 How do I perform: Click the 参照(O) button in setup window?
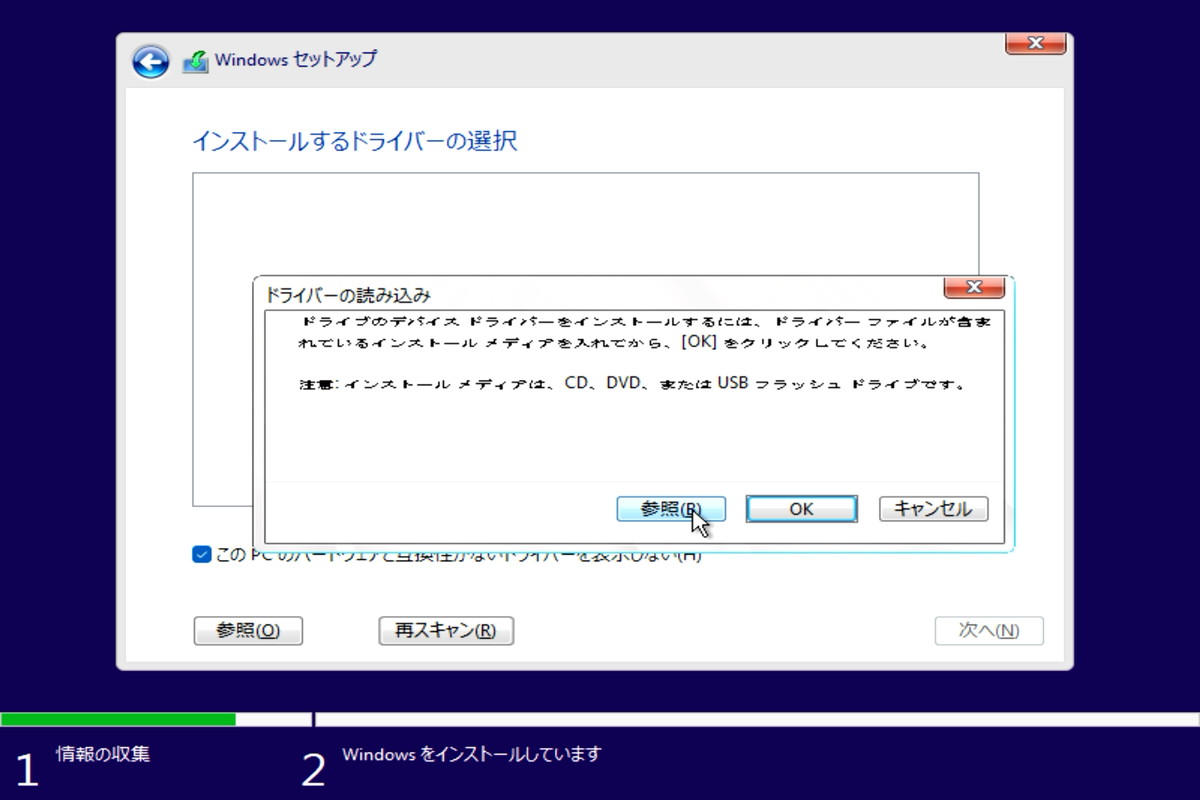click(x=248, y=631)
